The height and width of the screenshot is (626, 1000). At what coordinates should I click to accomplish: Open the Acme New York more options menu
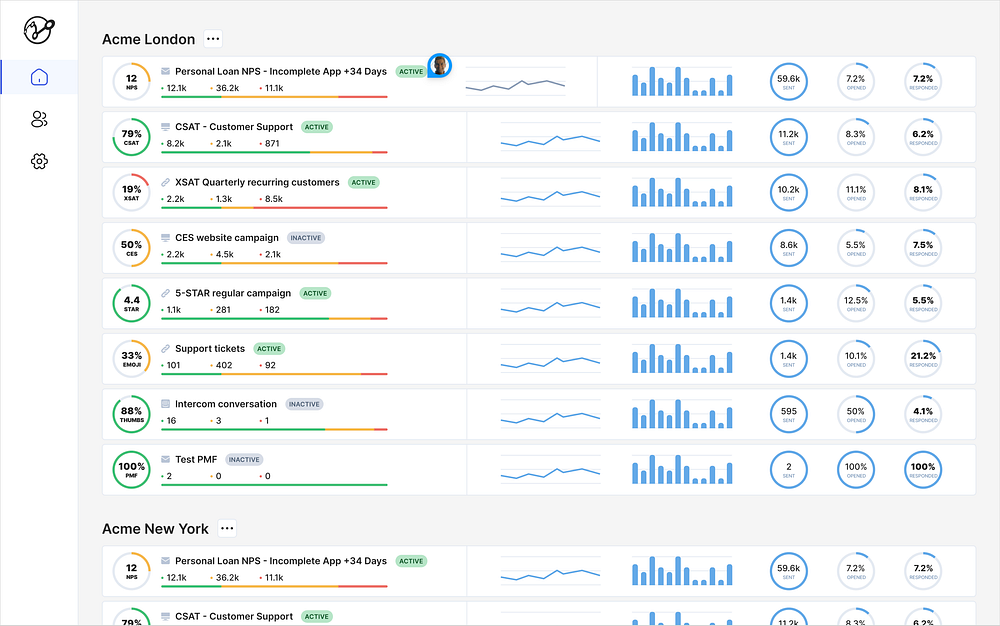click(227, 528)
